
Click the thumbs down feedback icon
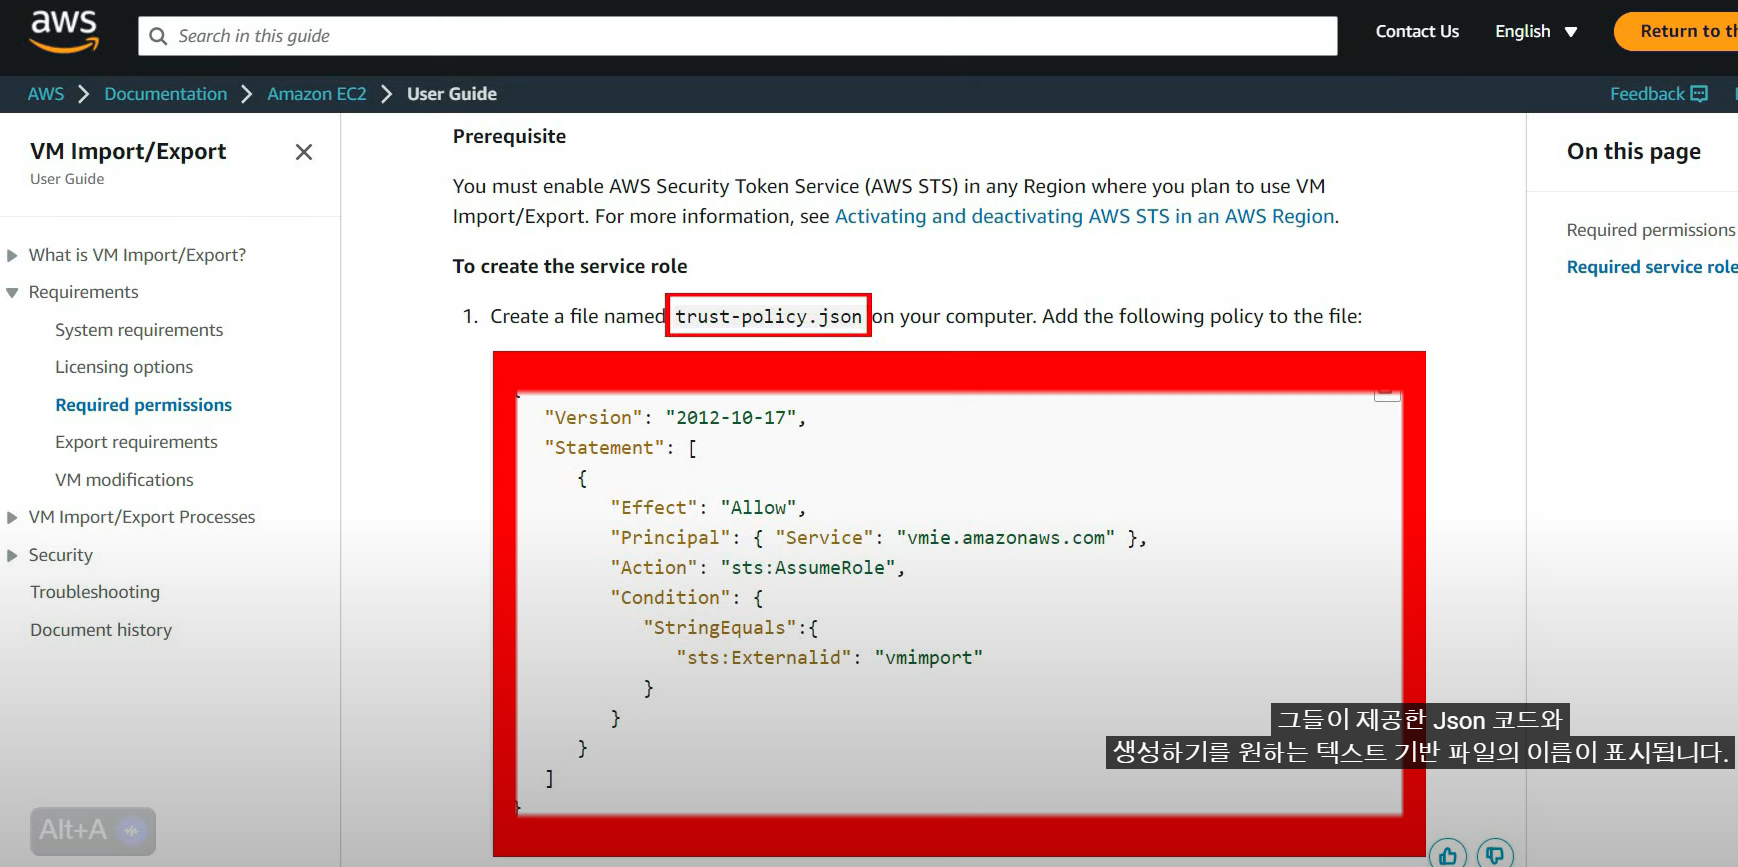click(x=1495, y=855)
